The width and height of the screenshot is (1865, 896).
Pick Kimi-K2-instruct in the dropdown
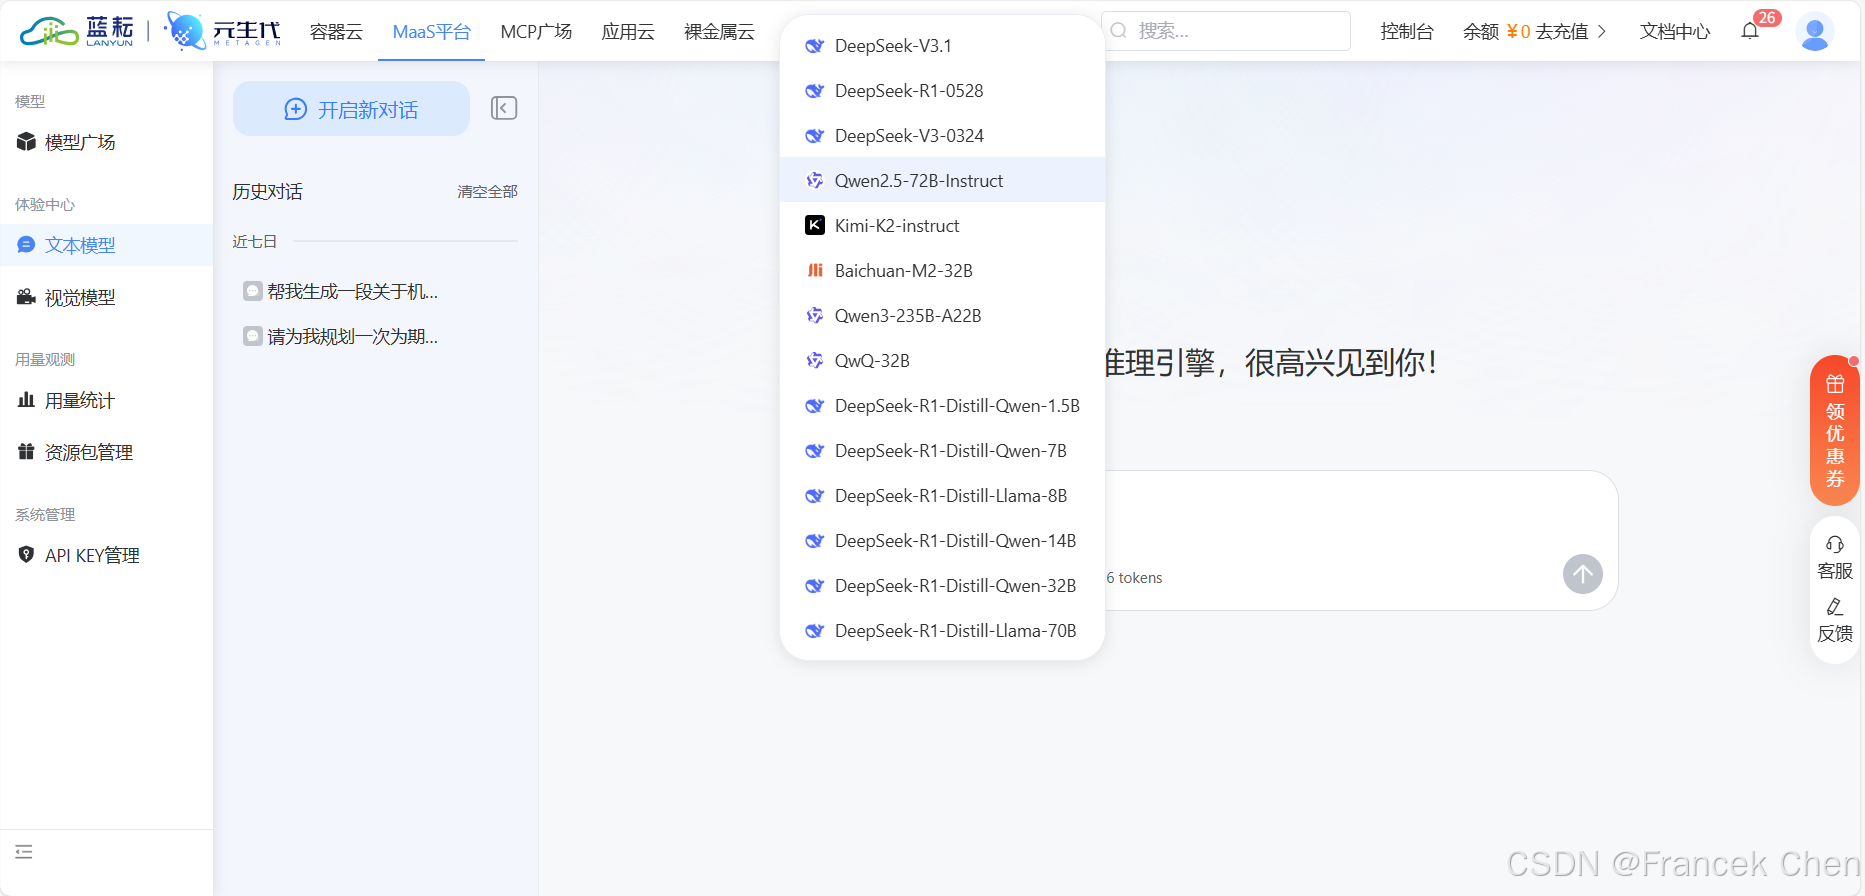coord(942,225)
